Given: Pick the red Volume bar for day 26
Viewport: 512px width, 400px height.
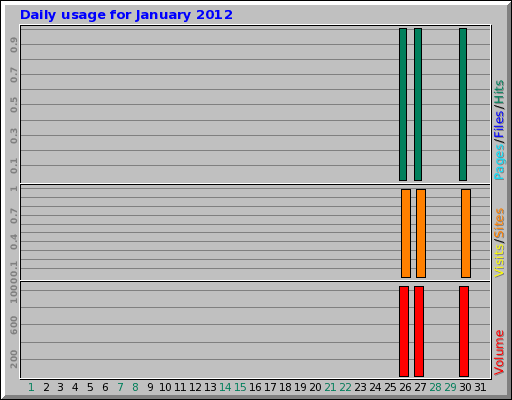Looking at the screenshot, I should click(404, 331).
